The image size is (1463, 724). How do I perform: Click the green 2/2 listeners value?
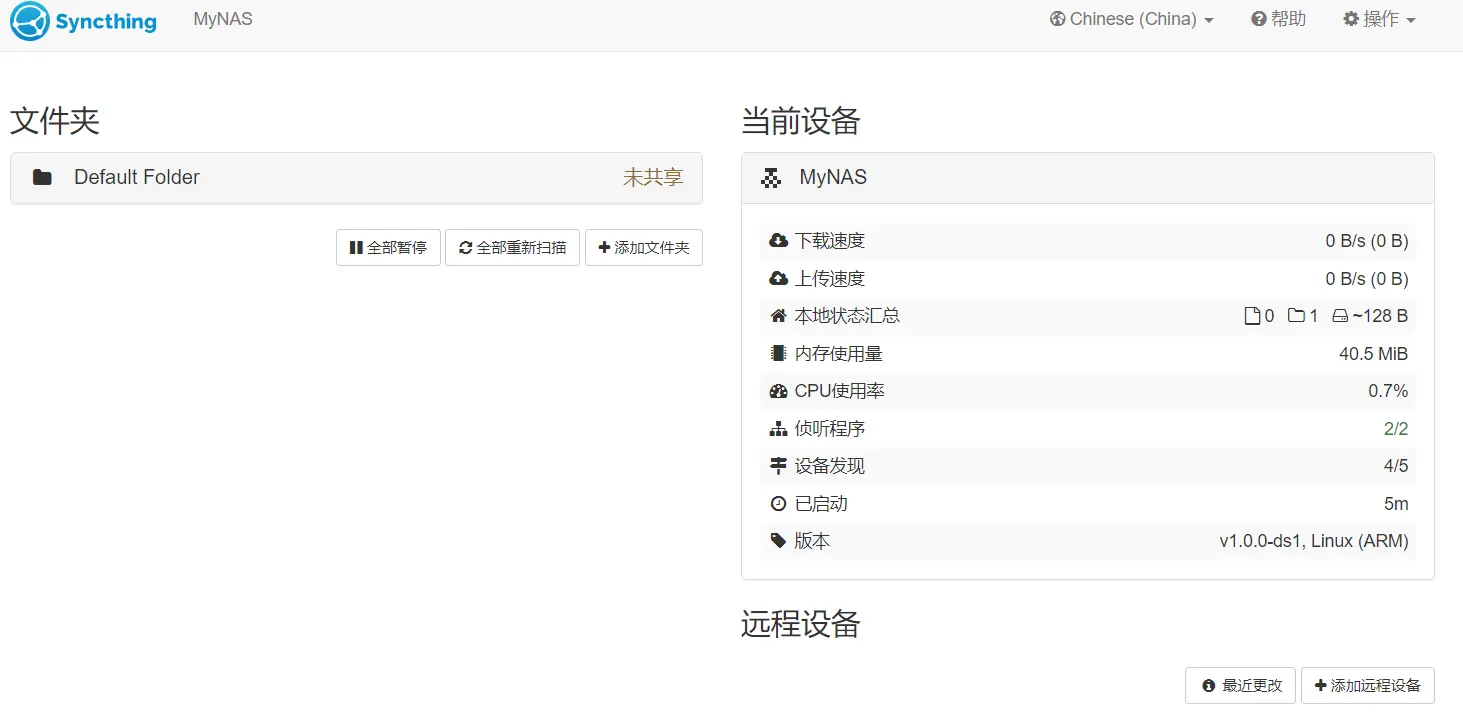[1396, 429]
